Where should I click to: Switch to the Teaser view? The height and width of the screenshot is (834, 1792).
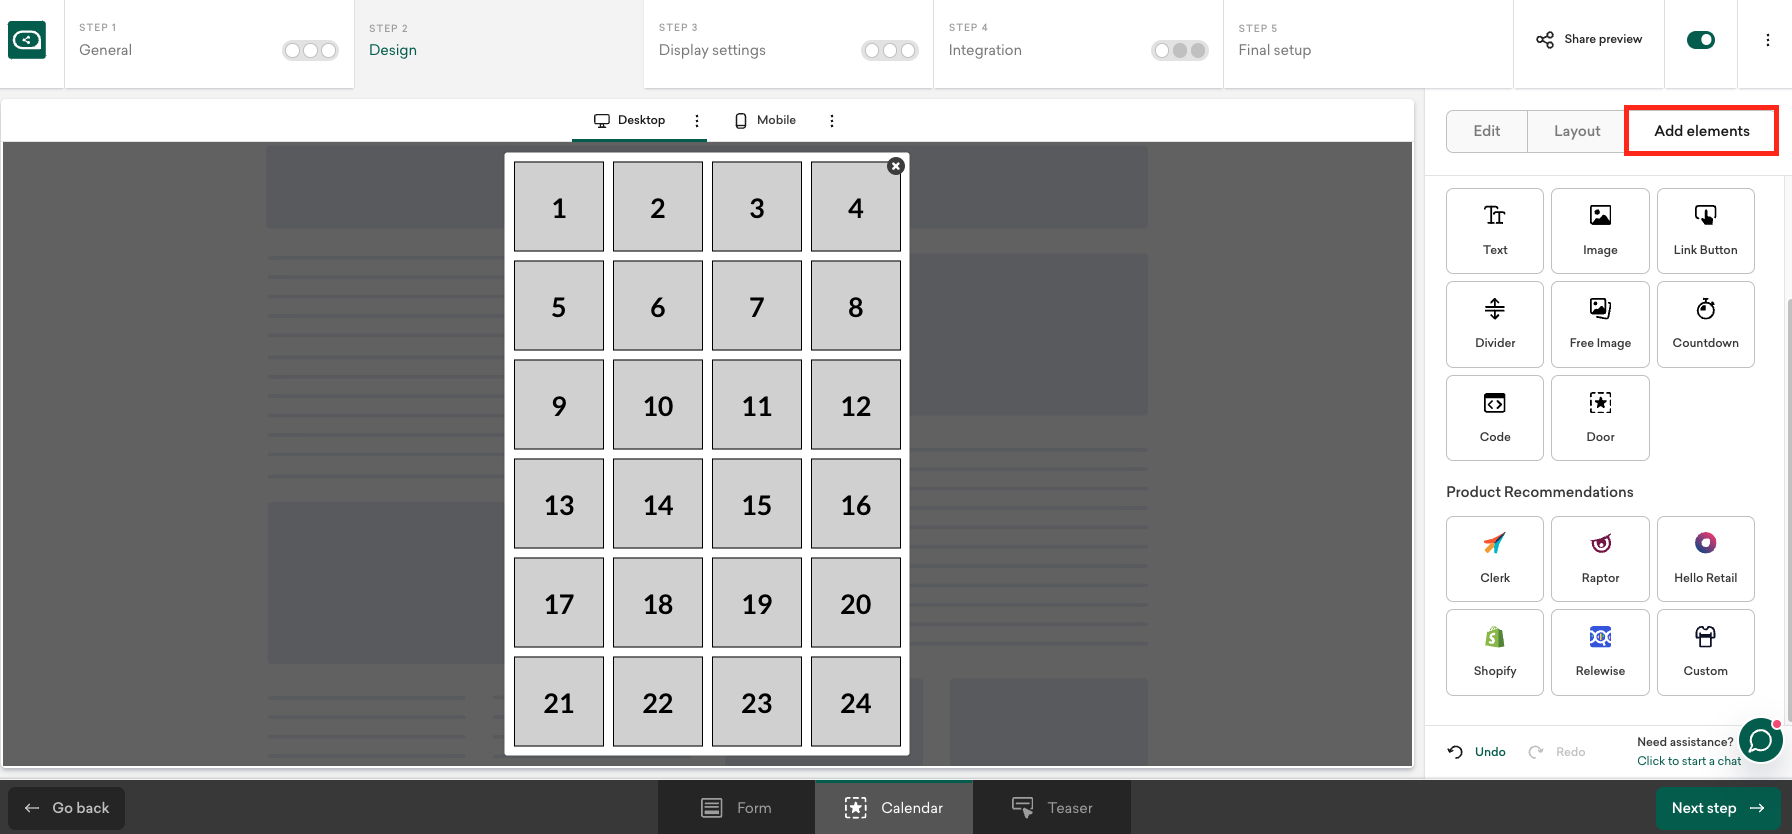(1052, 808)
